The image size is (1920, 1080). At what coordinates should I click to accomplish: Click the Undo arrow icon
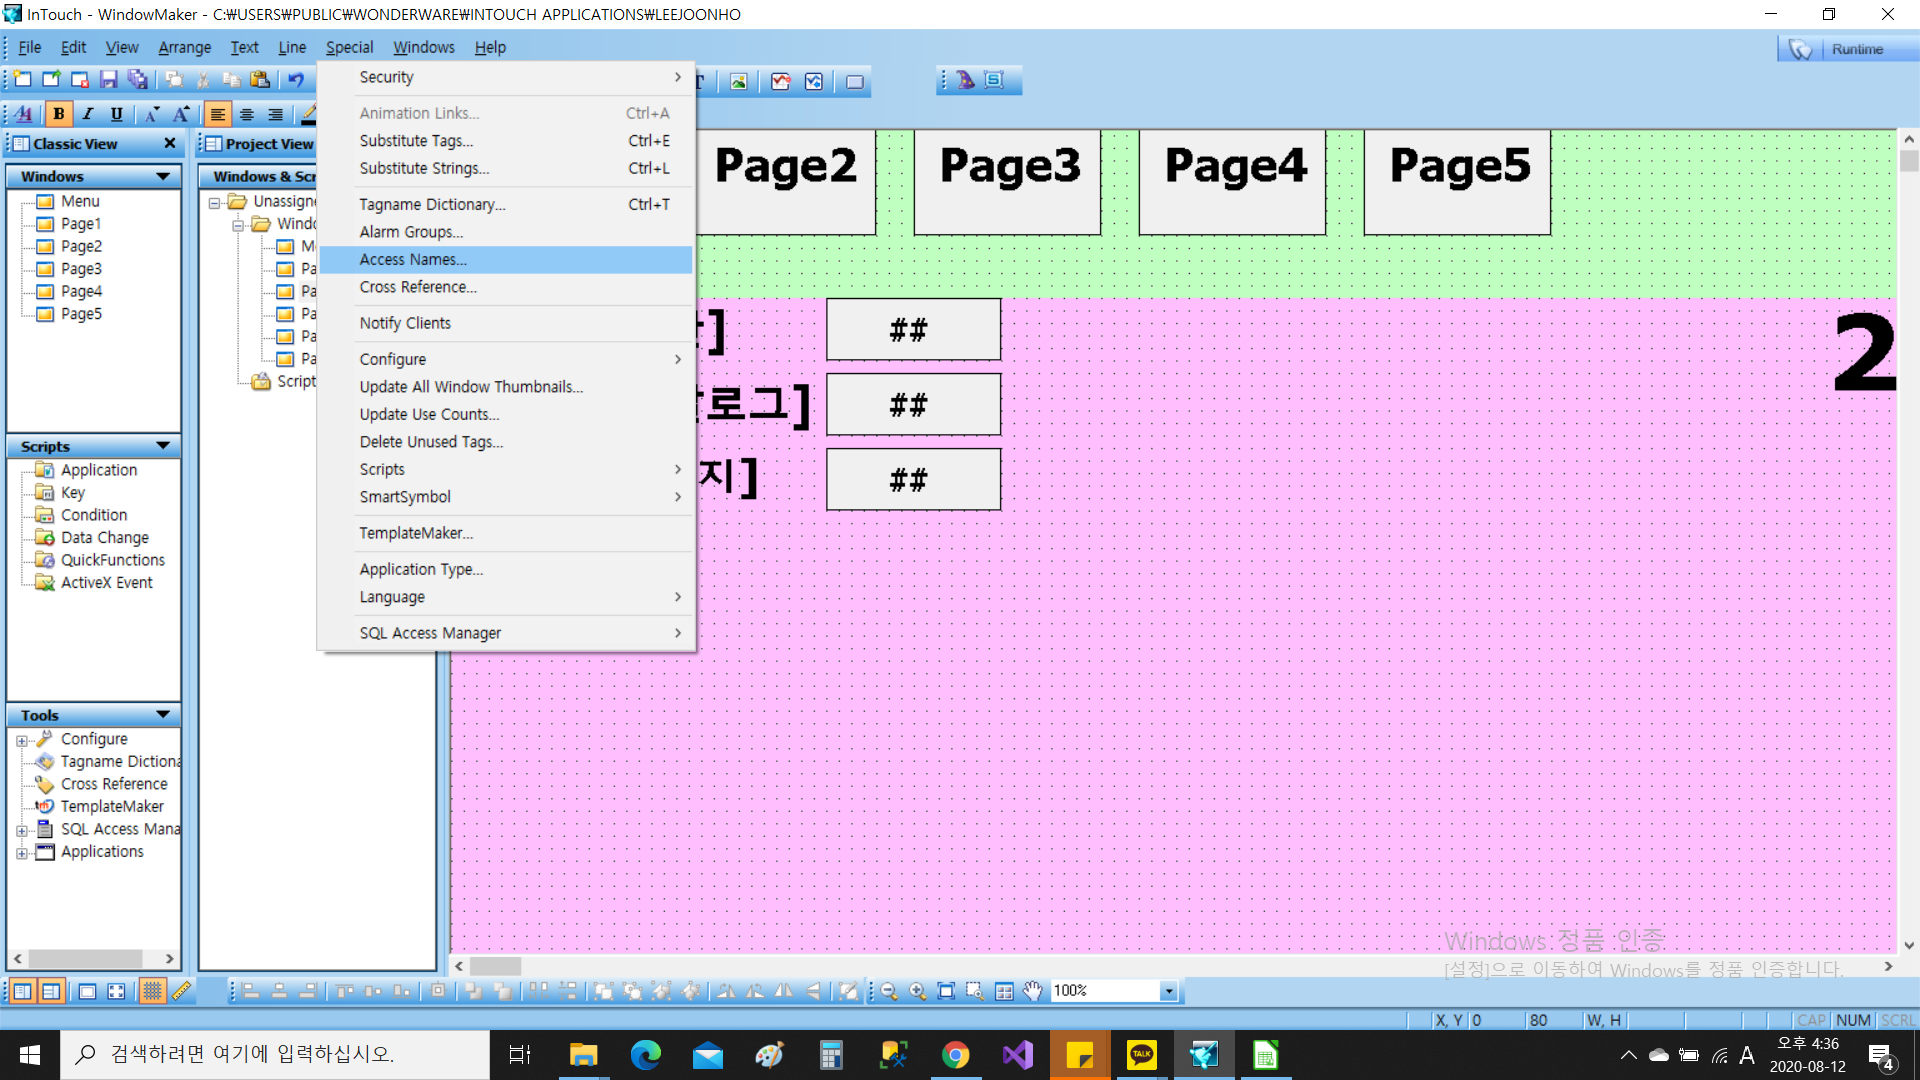click(296, 81)
